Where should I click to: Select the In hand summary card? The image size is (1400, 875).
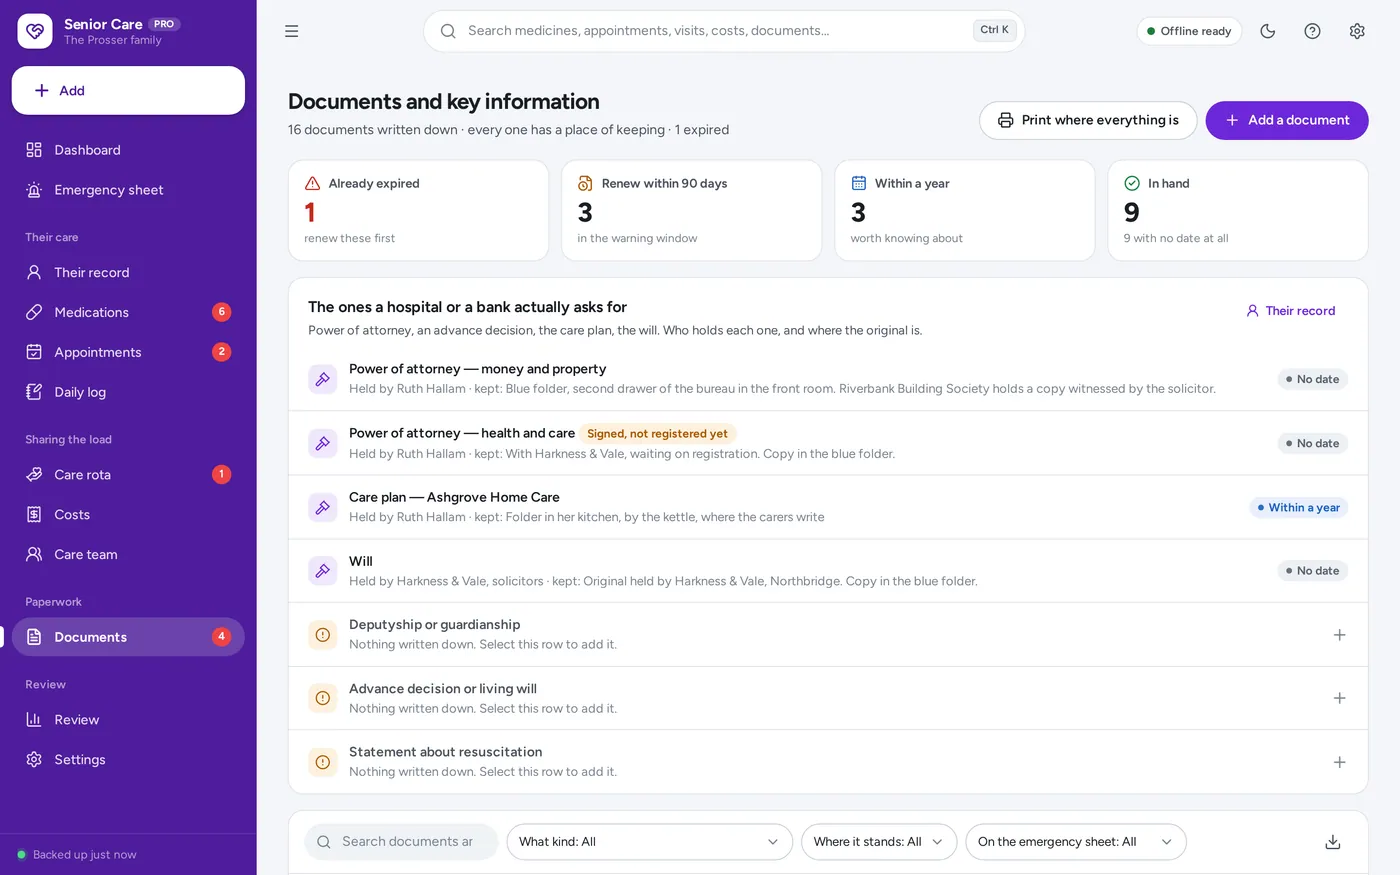coord(1238,211)
